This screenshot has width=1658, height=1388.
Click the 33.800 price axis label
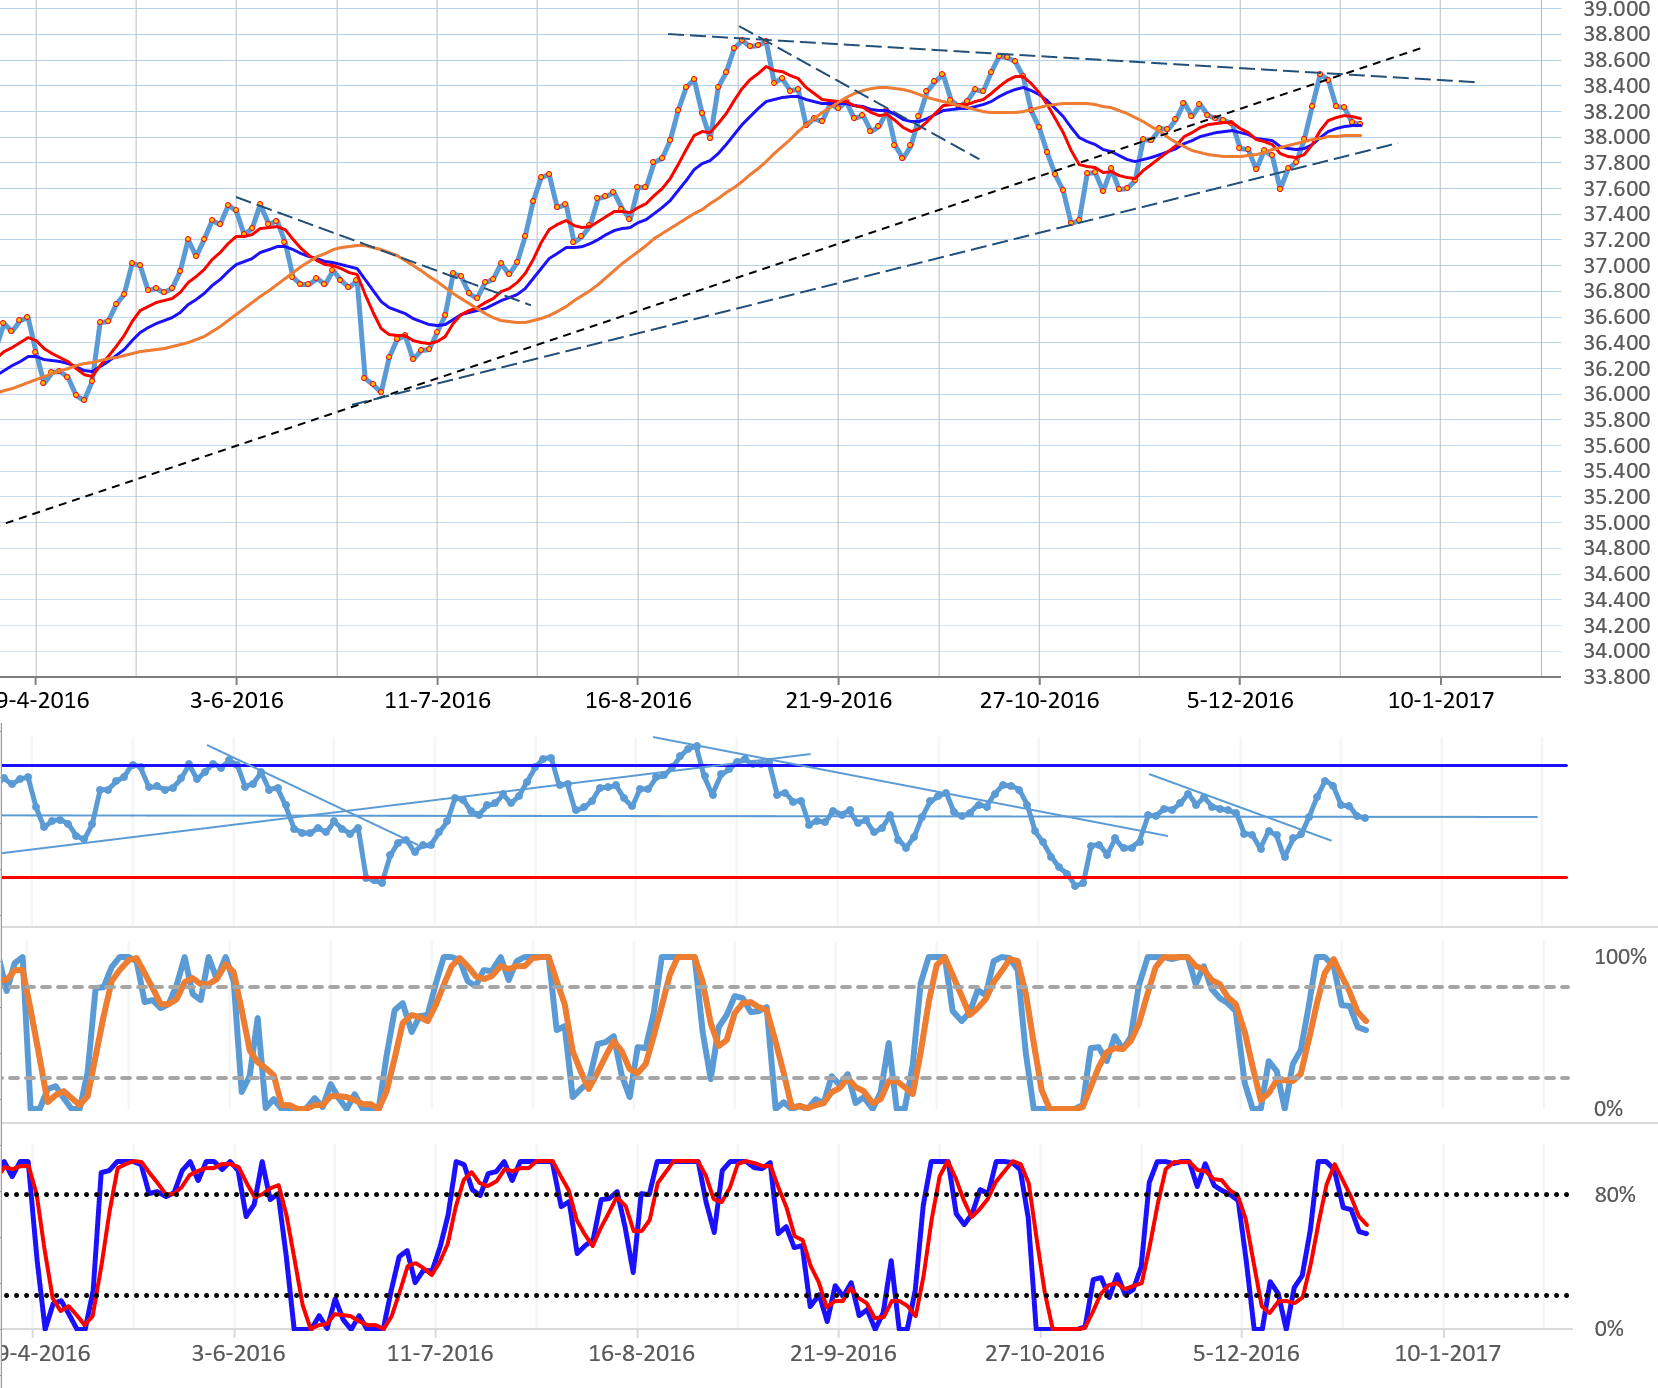(1616, 677)
